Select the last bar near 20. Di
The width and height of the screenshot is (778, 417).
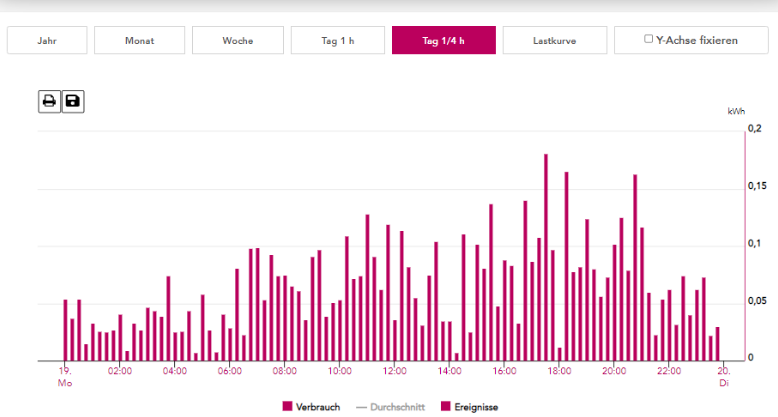[717, 344]
